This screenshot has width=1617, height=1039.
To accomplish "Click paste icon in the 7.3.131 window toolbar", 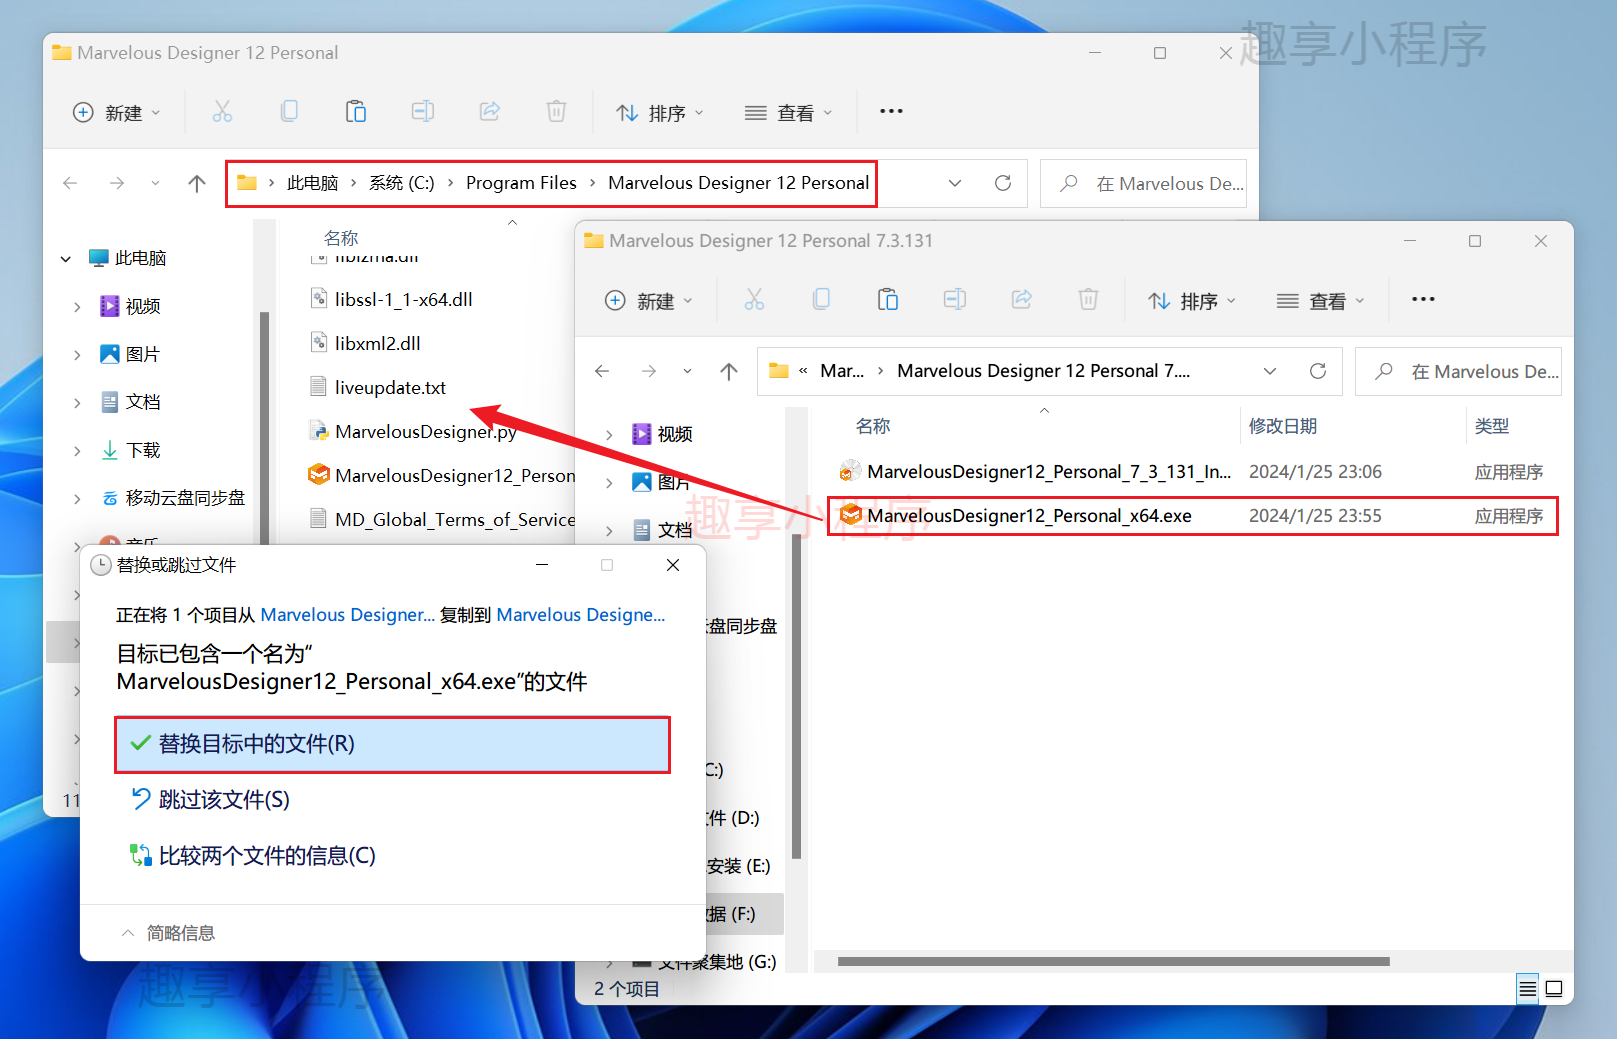I will point(888,300).
